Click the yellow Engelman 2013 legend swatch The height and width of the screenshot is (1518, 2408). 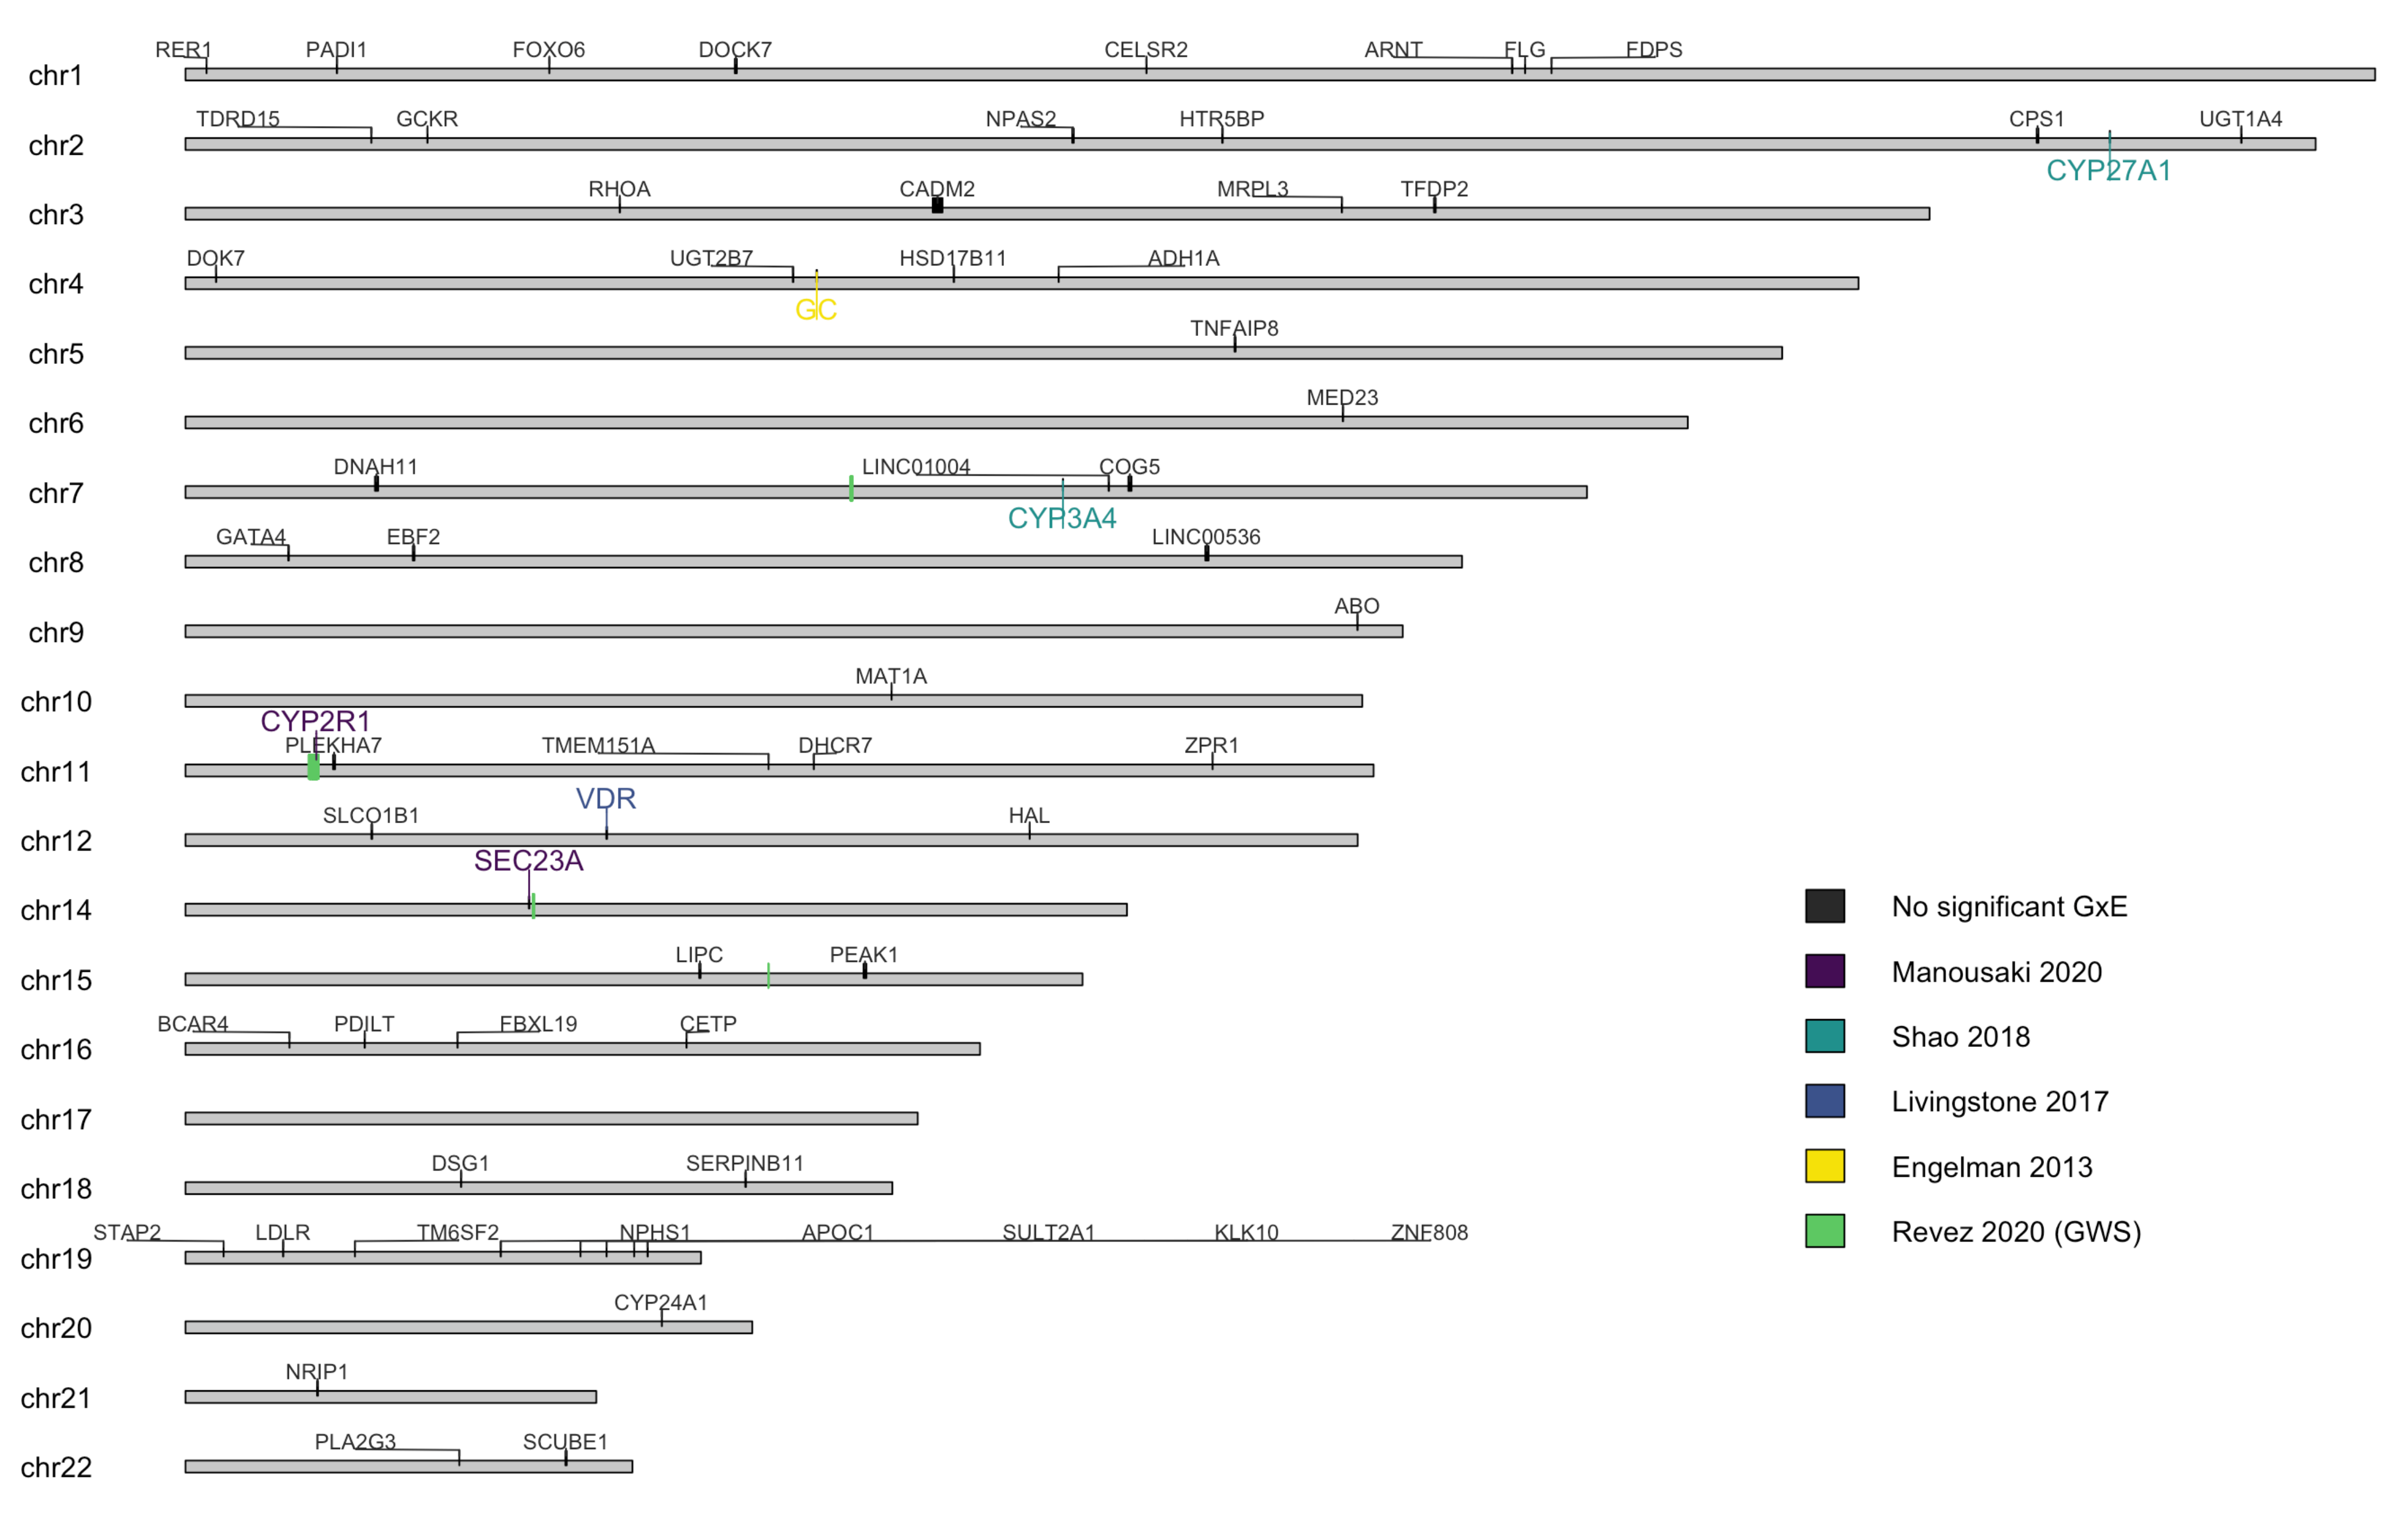tap(1824, 1166)
